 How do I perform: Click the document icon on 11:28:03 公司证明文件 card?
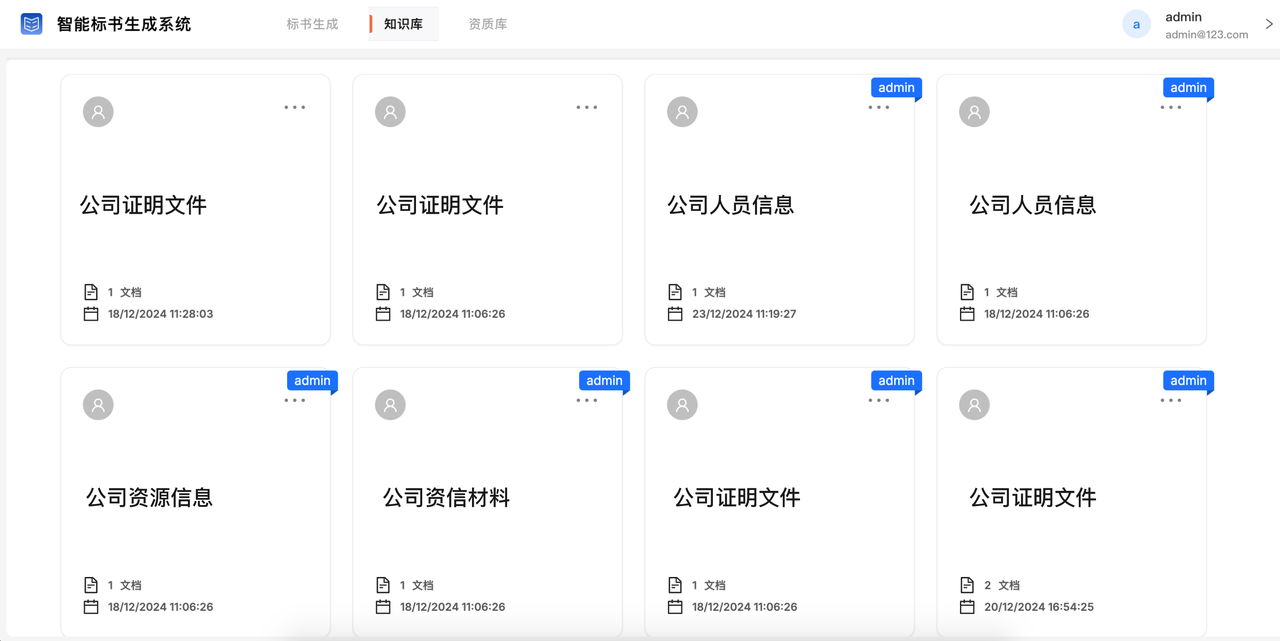(91, 292)
